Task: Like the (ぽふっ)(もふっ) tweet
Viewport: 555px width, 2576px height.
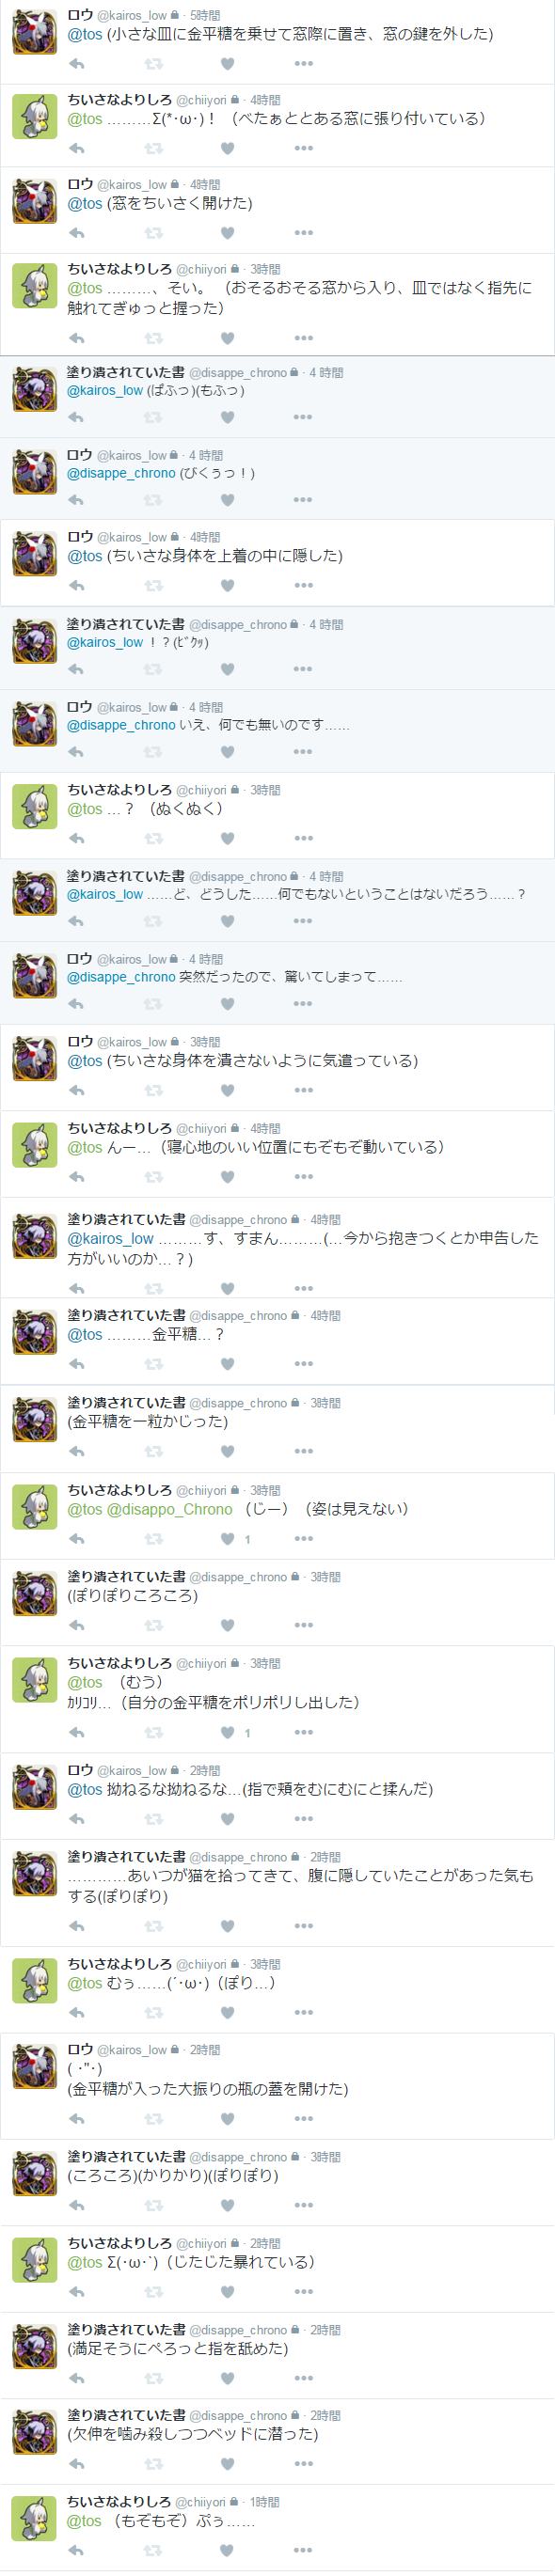Action: 227,417
